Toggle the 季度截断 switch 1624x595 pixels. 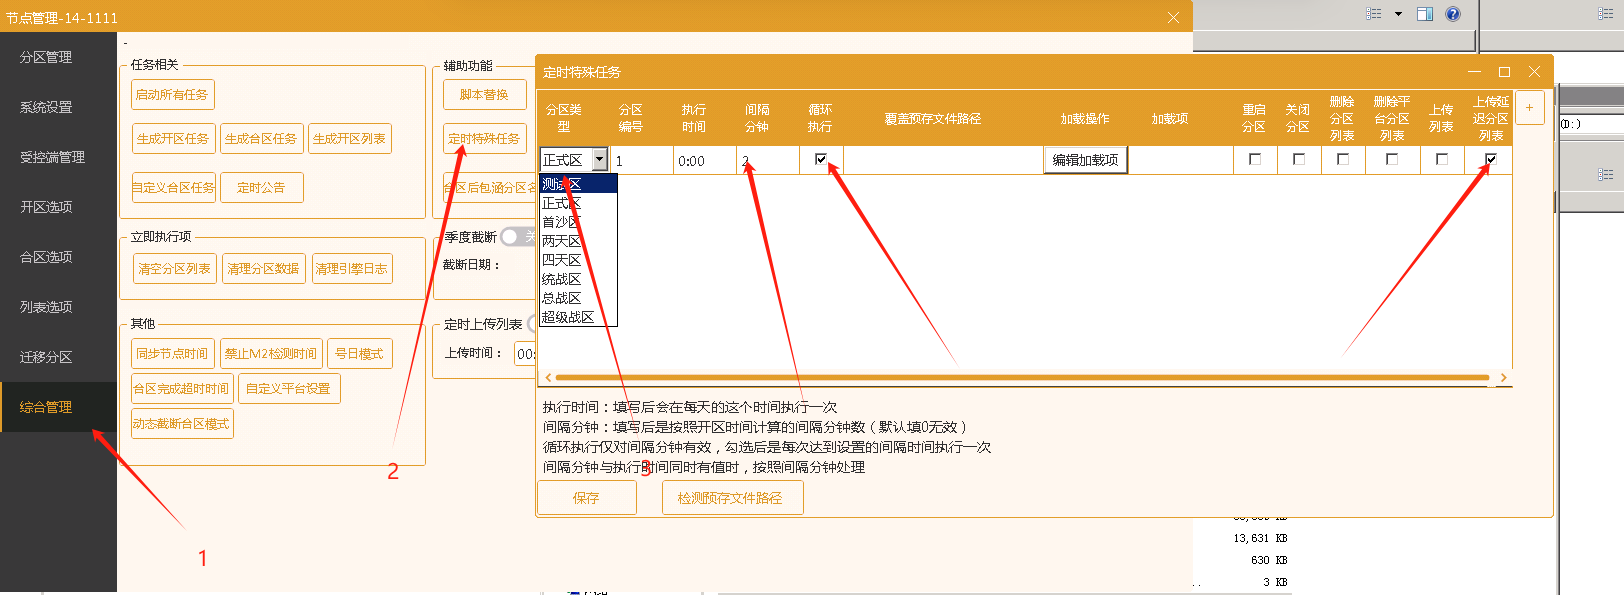(518, 237)
